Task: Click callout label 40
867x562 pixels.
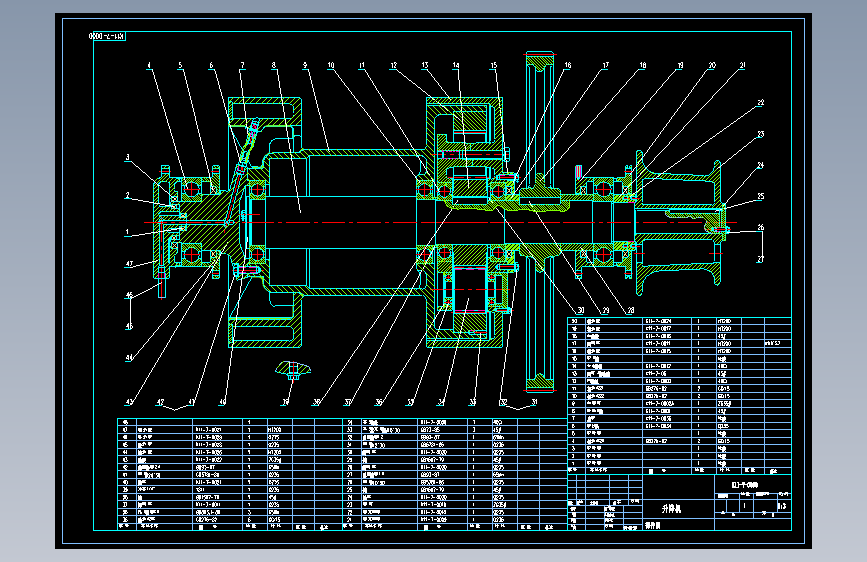Action: [x=223, y=402]
